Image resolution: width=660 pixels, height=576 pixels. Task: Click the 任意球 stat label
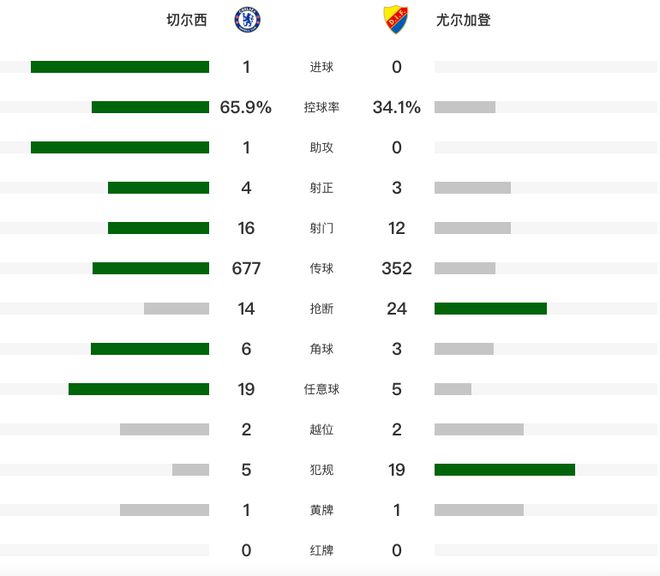[x=322, y=389]
